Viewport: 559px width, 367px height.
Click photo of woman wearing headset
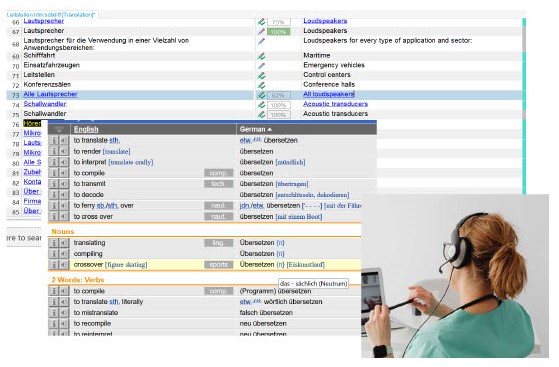click(455, 276)
